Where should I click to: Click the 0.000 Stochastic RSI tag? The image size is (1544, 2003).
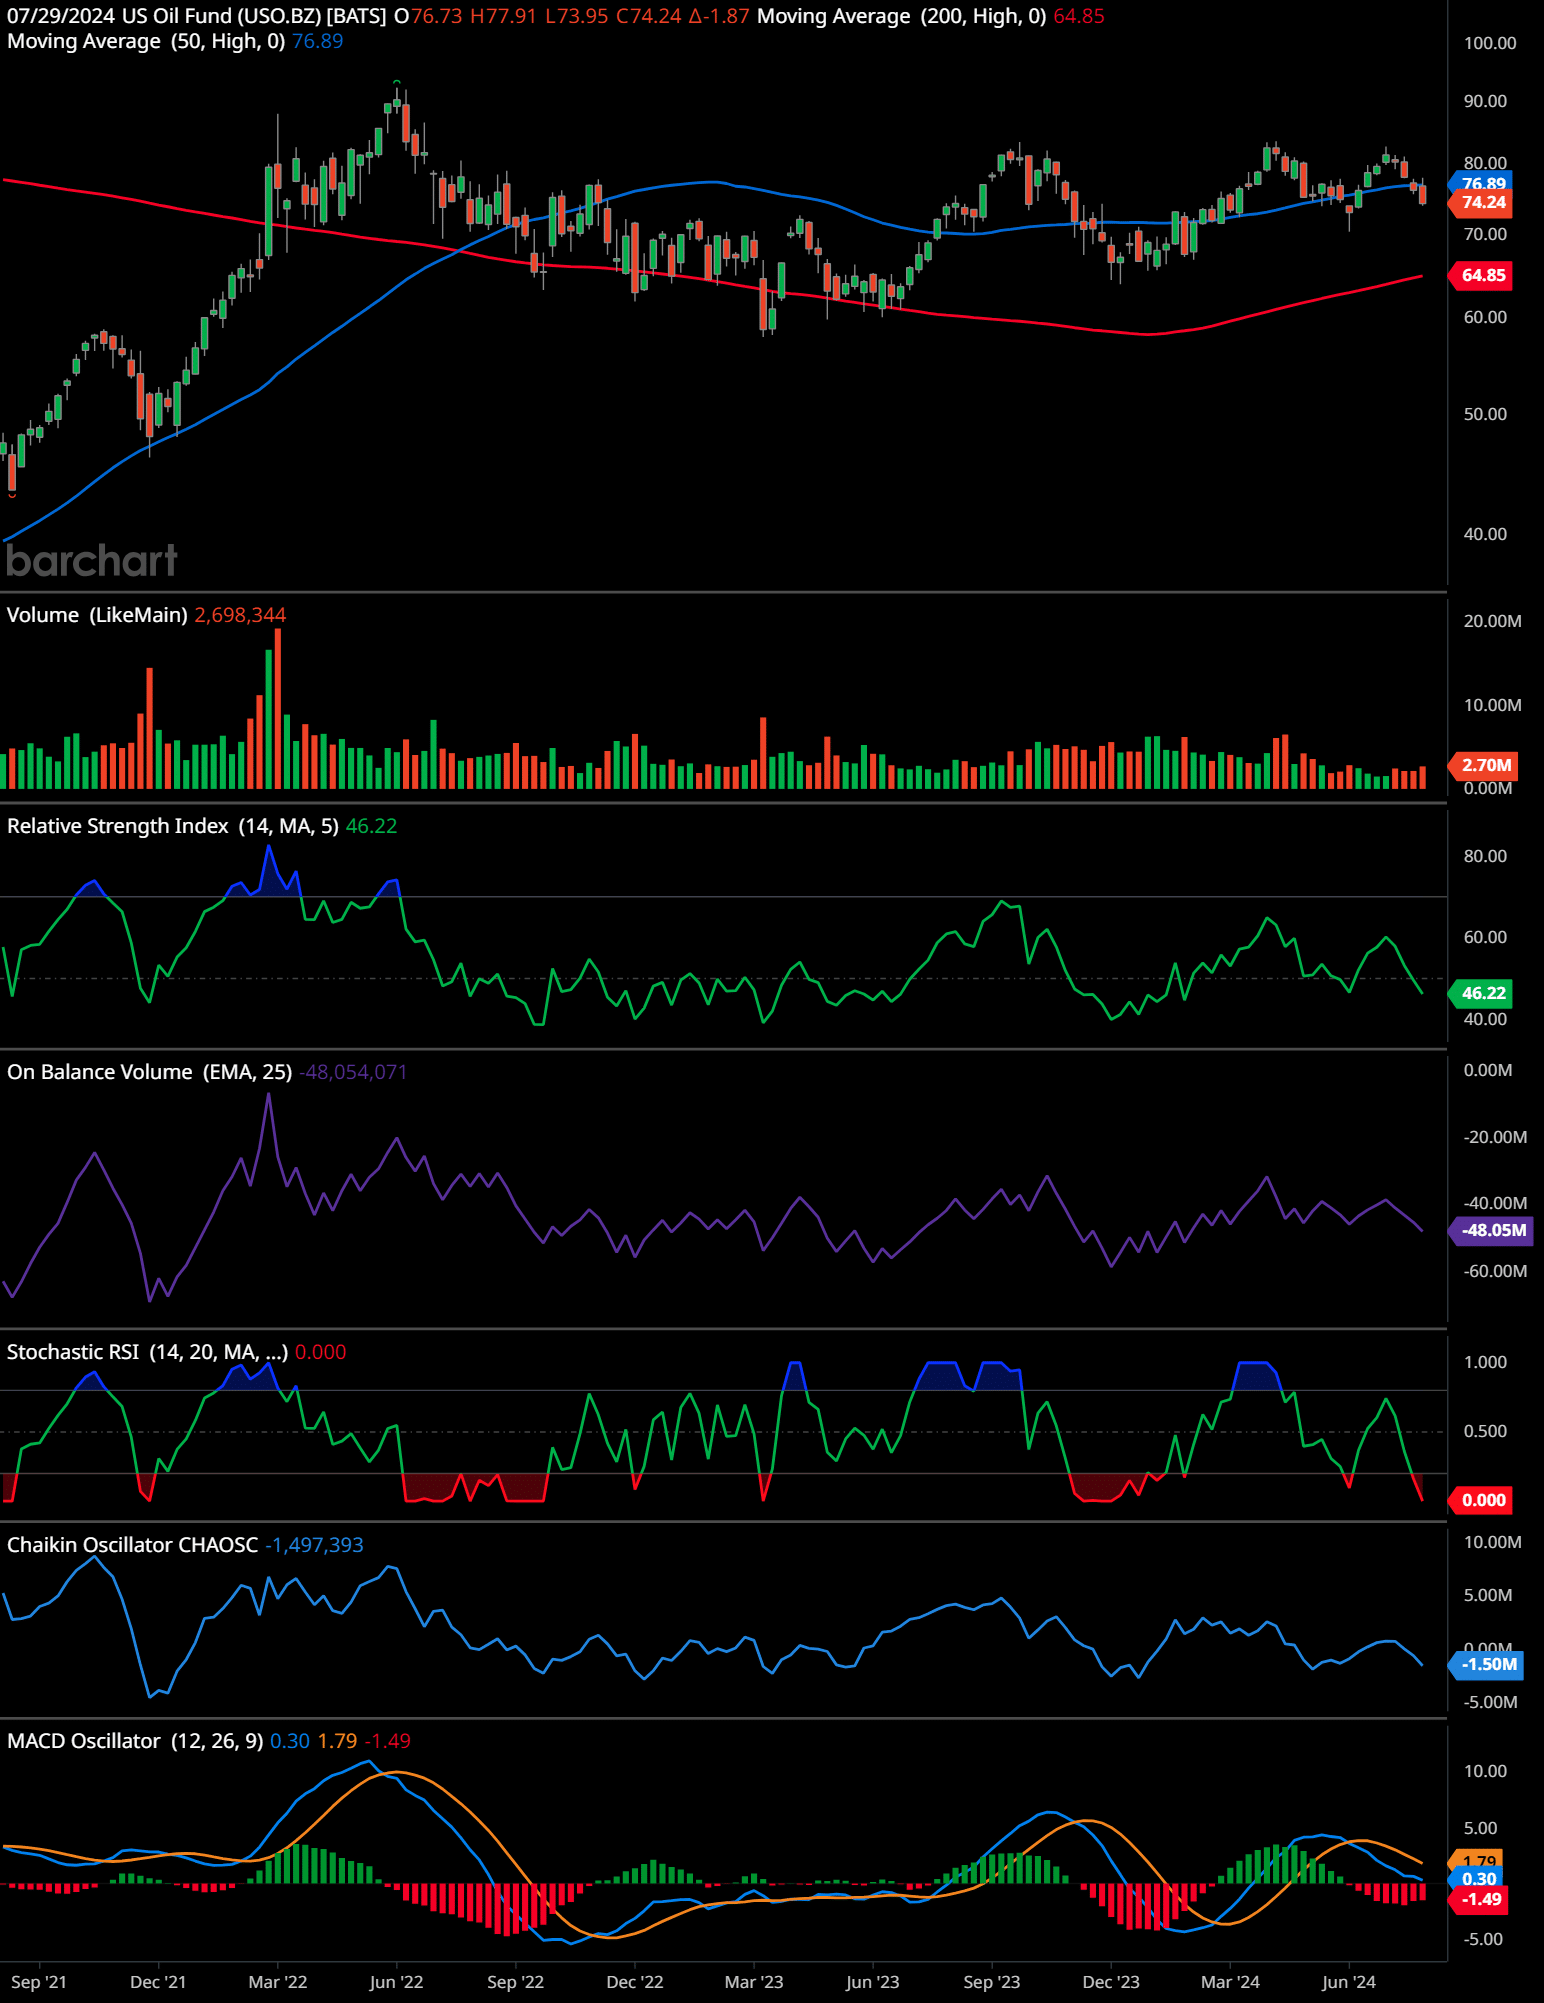[1482, 1501]
